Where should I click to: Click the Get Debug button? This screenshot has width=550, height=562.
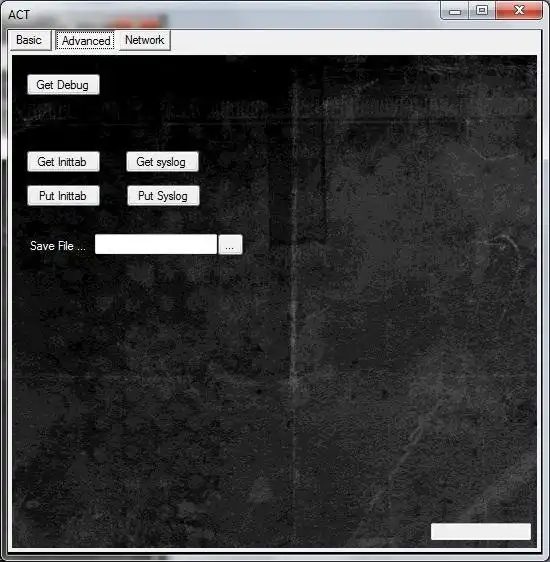63,85
